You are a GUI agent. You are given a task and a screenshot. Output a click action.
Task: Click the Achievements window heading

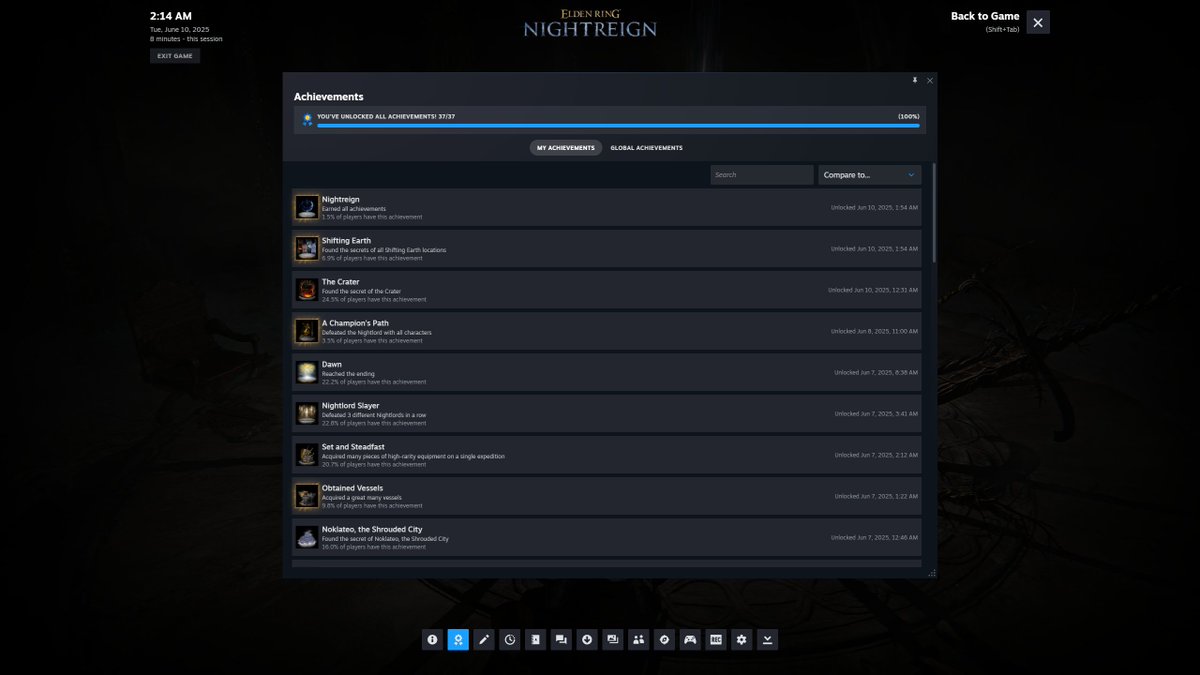(329, 97)
